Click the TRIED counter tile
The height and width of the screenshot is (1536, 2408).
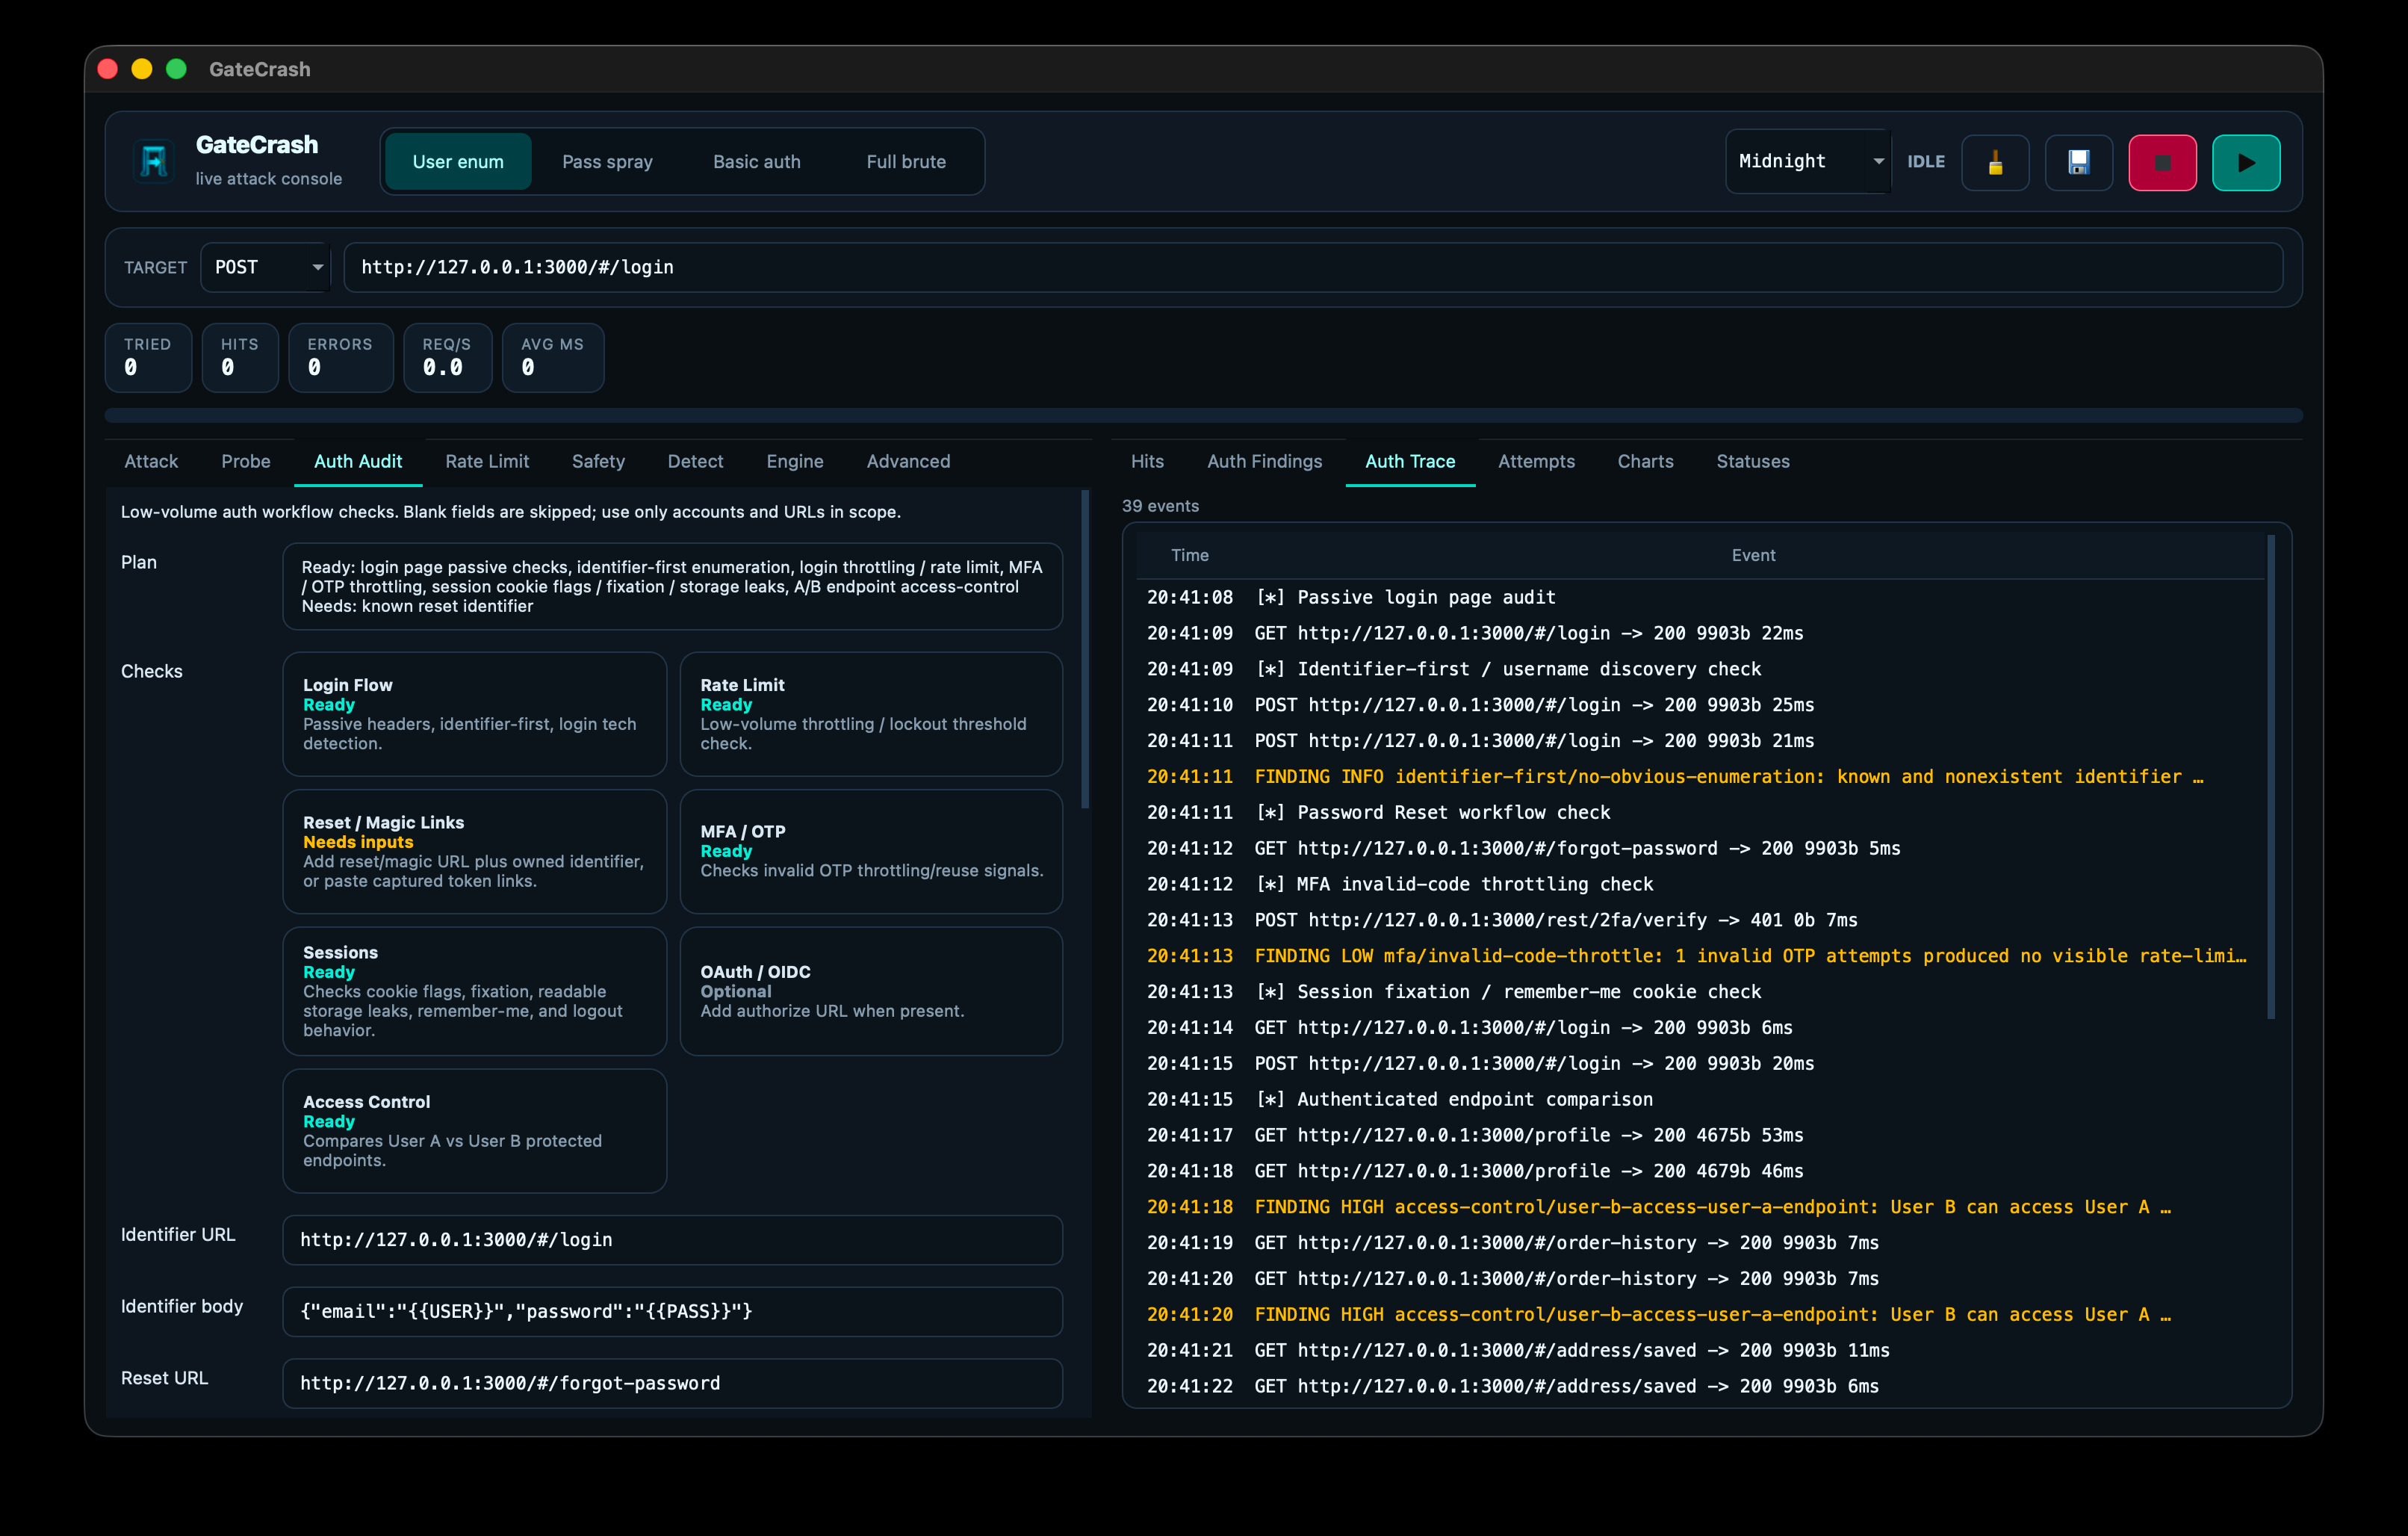pos(148,357)
